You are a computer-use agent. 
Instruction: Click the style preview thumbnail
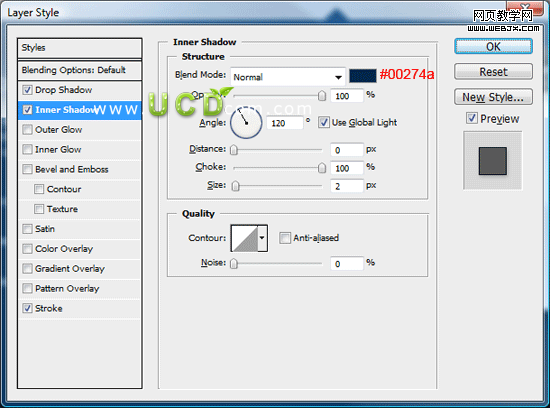[x=492, y=161]
